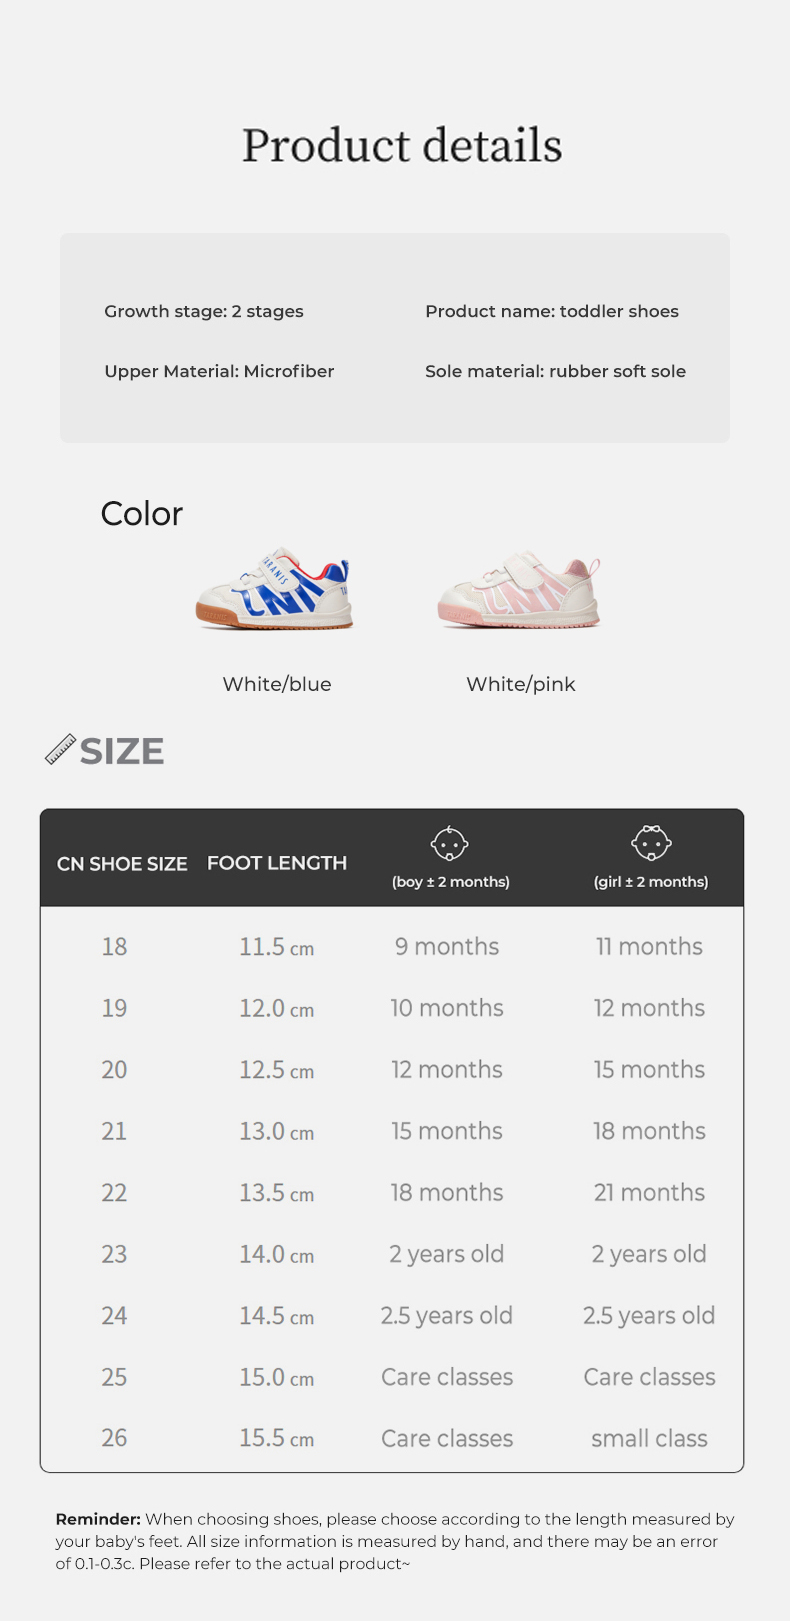Viewport: 790px width, 1621px height.
Task: Click the Product name: toddler shoes text
Action: tap(552, 311)
